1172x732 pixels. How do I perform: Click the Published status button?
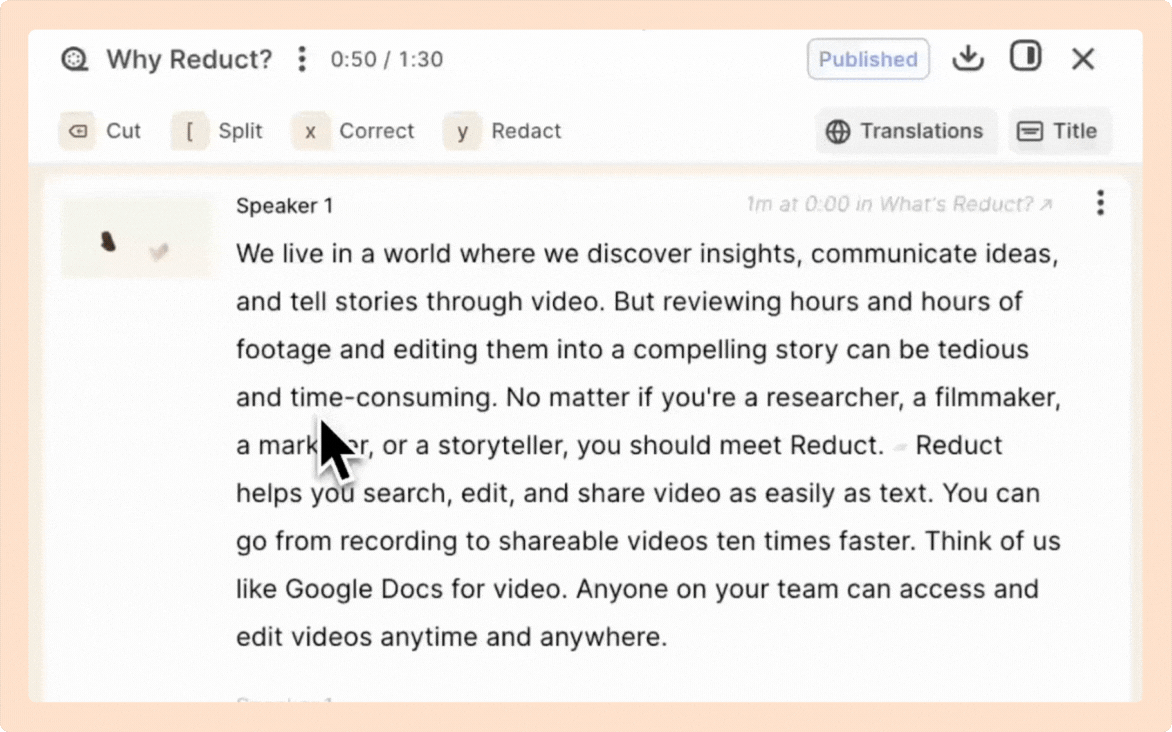click(x=868, y=59)
